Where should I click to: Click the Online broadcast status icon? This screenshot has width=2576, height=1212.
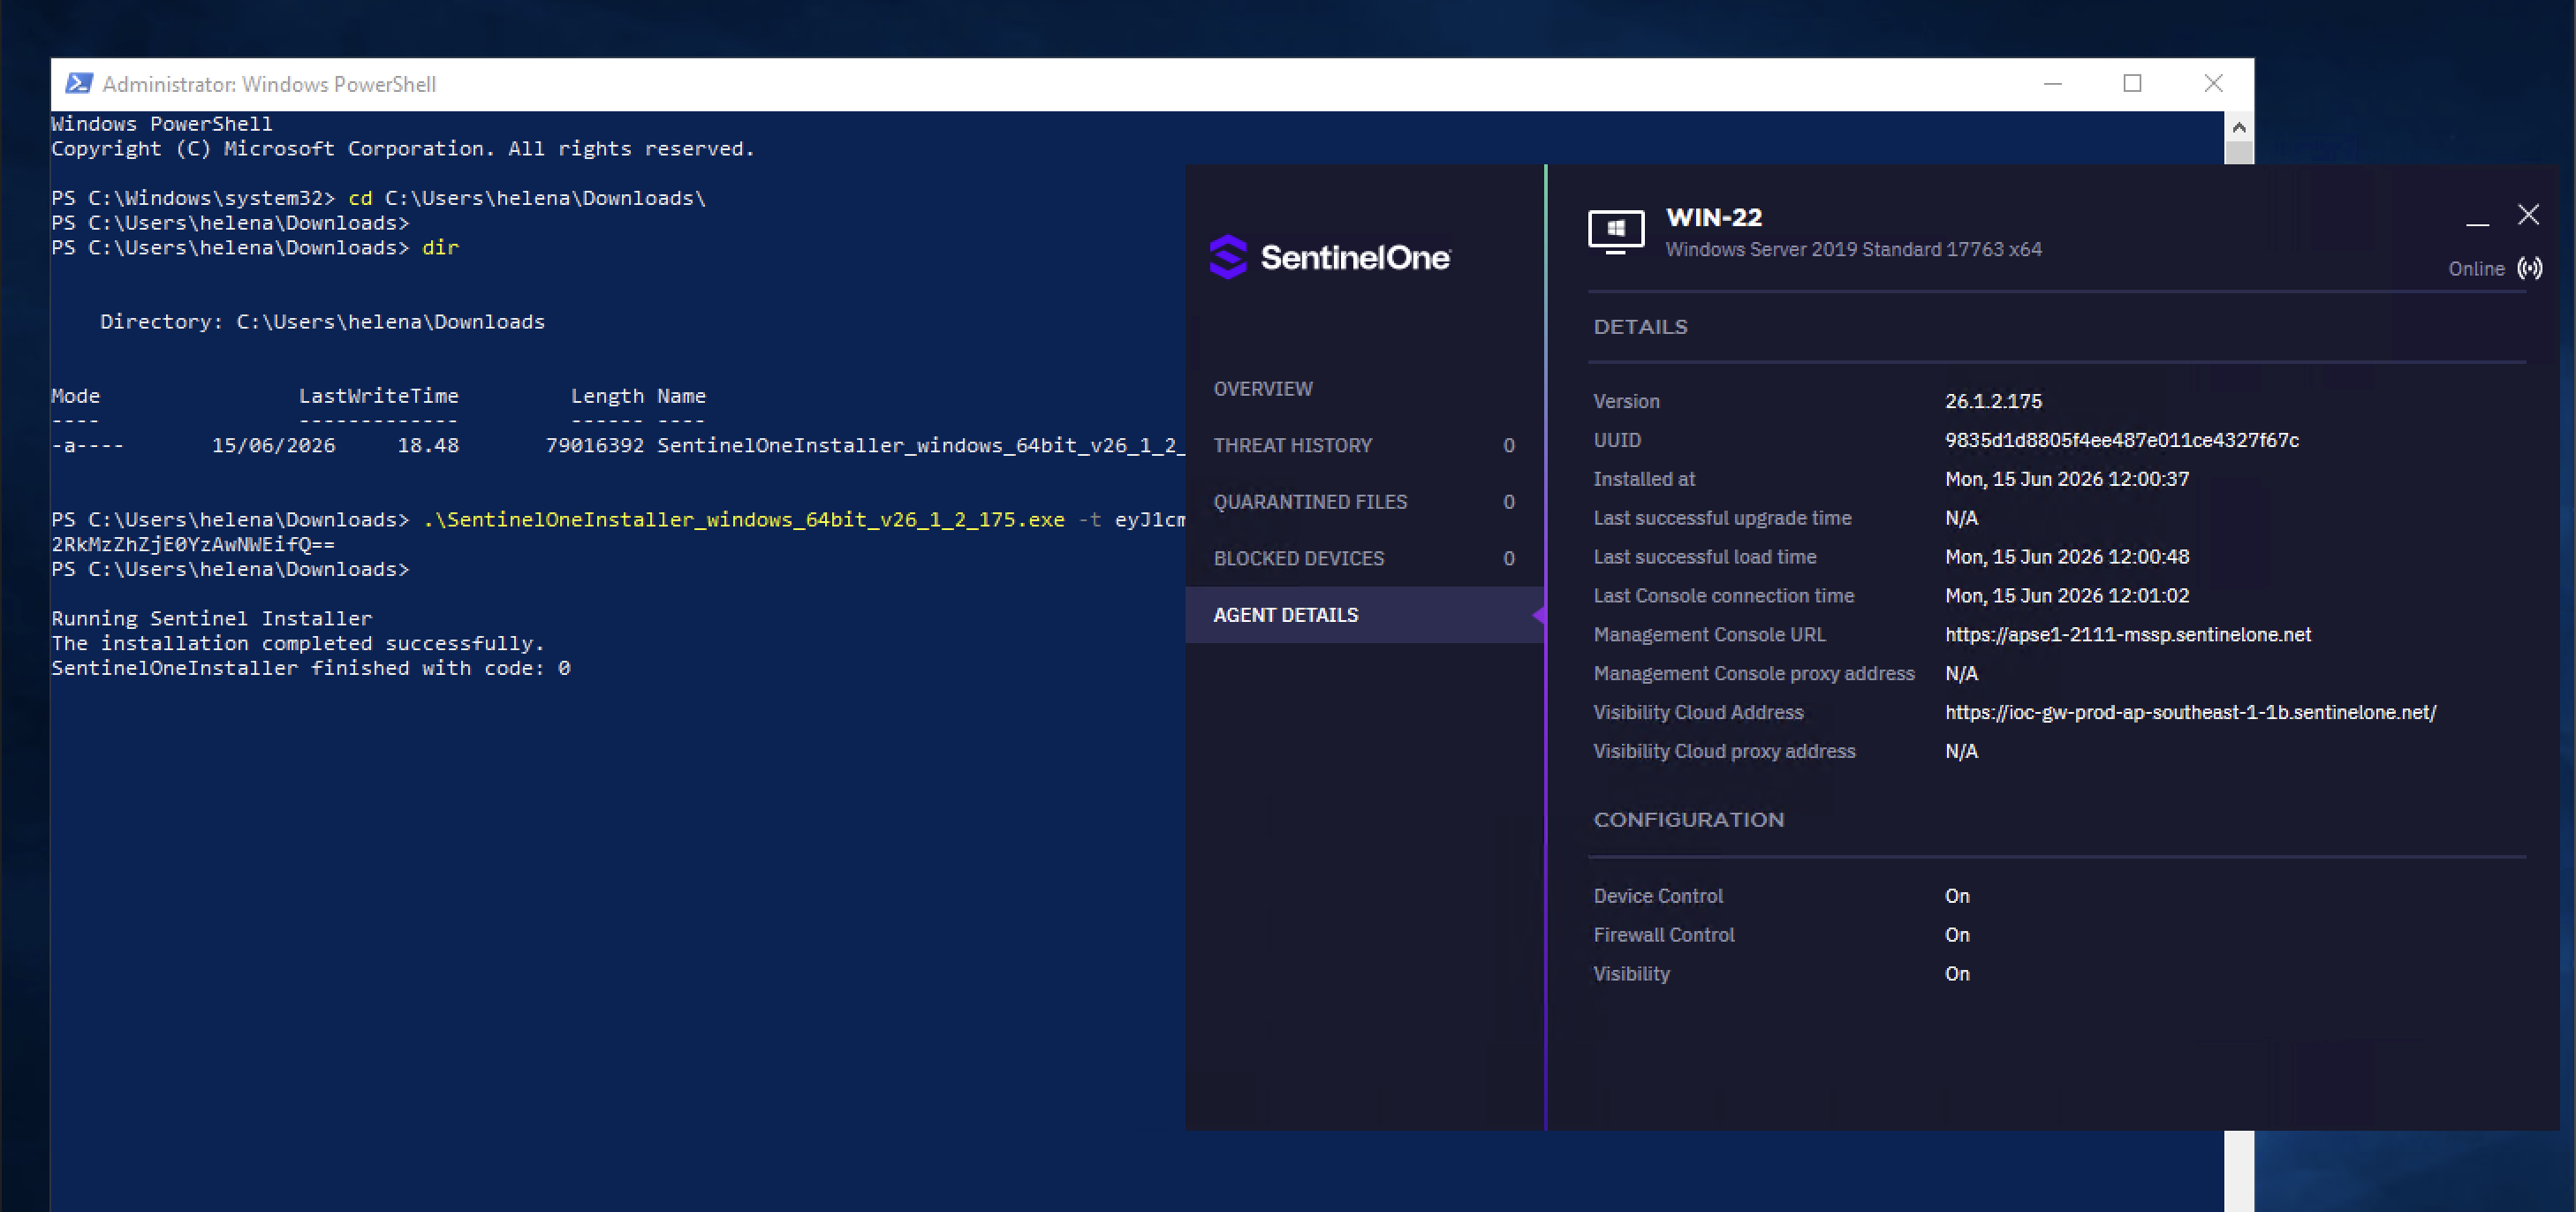click(x=2529, y=268)
